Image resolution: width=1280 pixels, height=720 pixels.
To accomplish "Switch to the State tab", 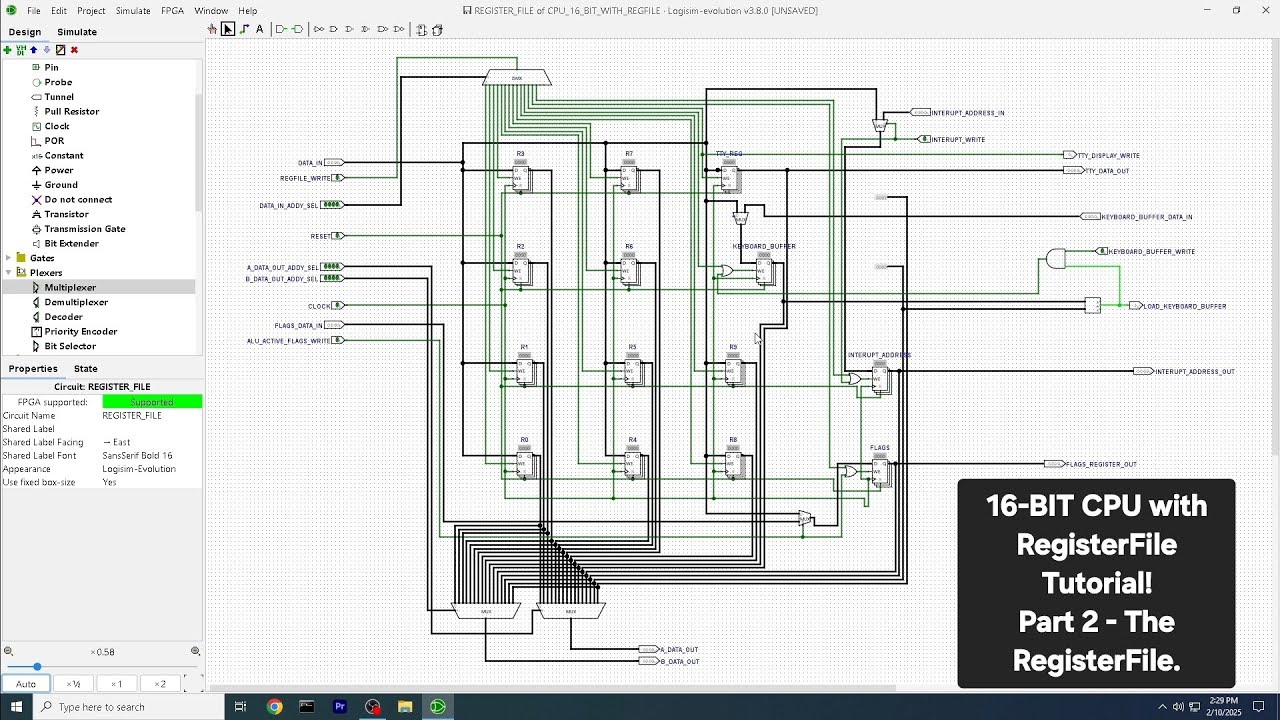I will click(x=86, y=369).
